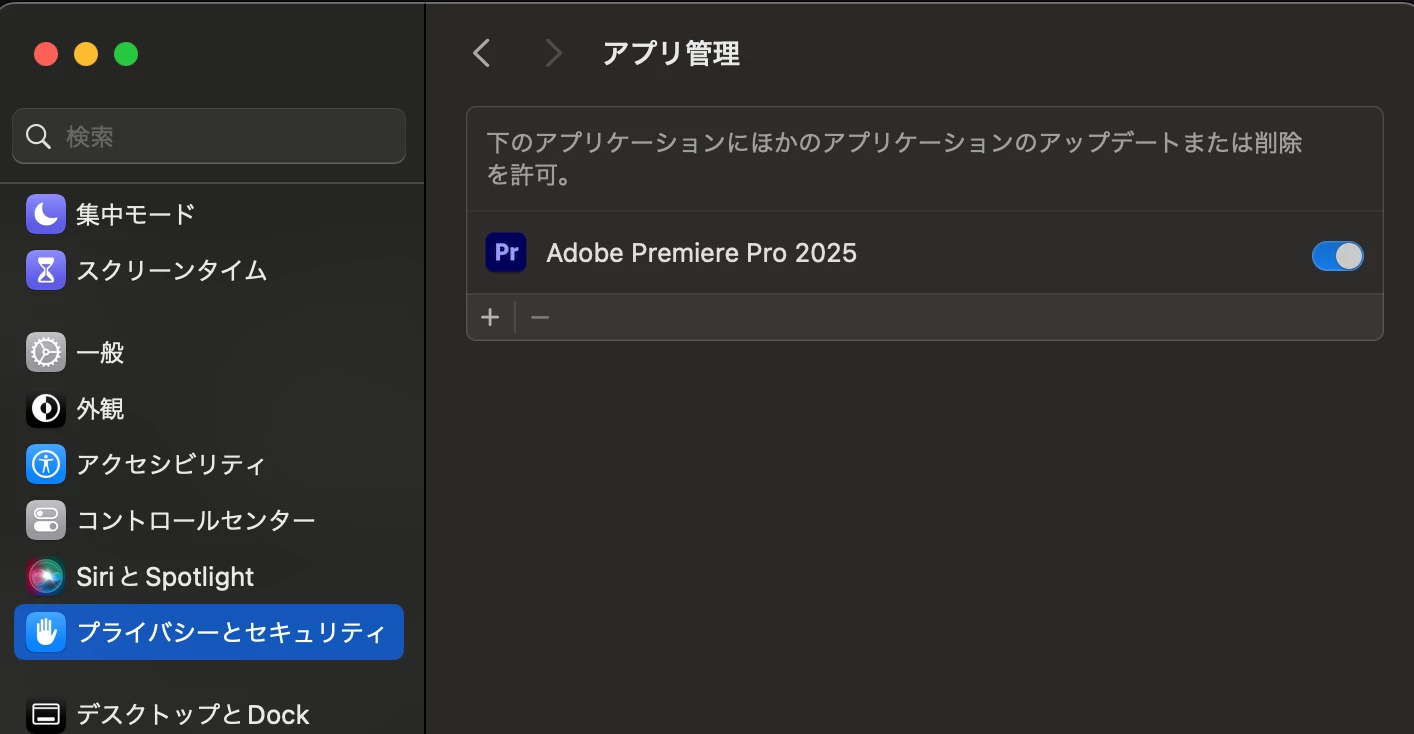
Task: Click the Control Center switches icon
Action: tap(46, 520)
